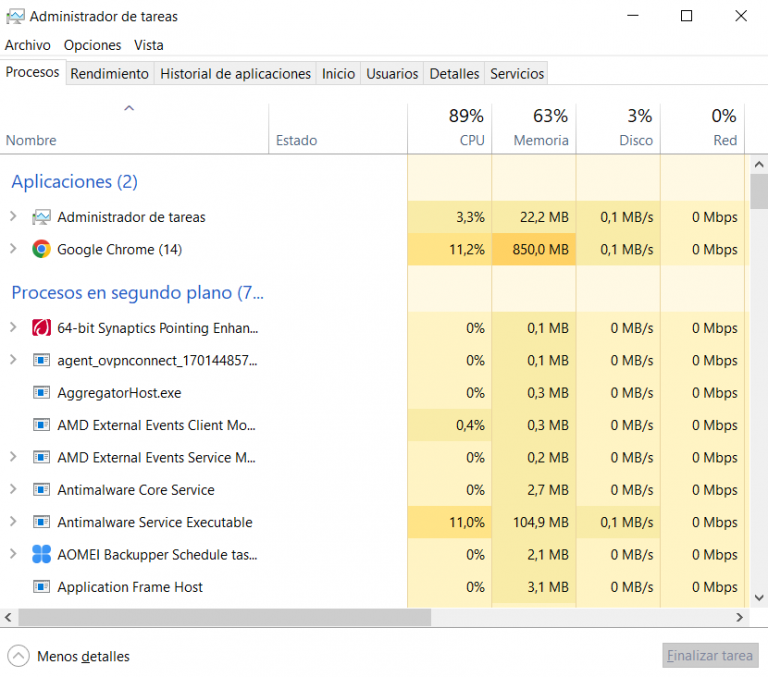768x677 pixels.
Task: Expand the Google Chrome process group
Action: point(13,249)
